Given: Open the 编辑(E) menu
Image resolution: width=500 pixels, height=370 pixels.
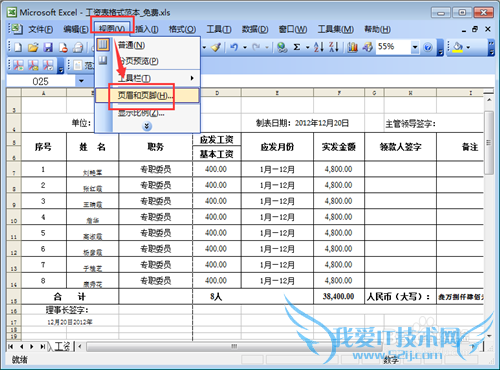Looking at the screenshot, I should pos(76,29).
